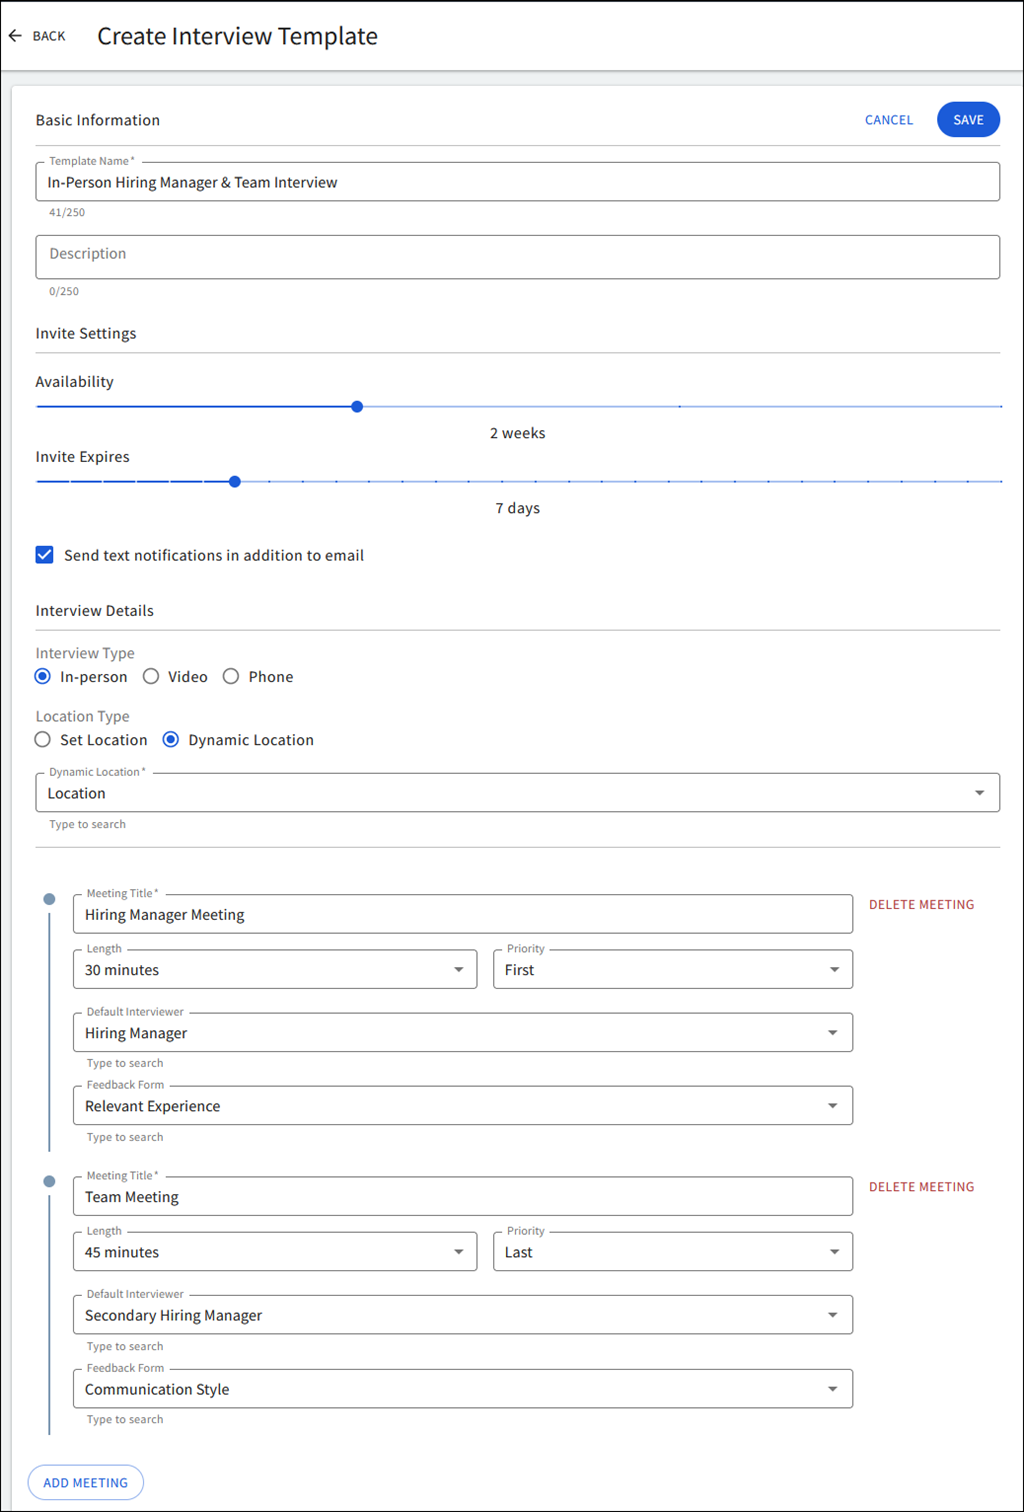Image resolution: width=1024 pixels, height=1512 pixels.
Task: Cancel creating the interview template
Action: click(888, 119)
